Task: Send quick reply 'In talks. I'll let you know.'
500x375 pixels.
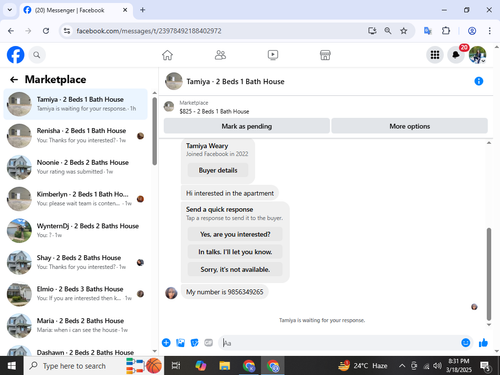Action: (235, 252)
